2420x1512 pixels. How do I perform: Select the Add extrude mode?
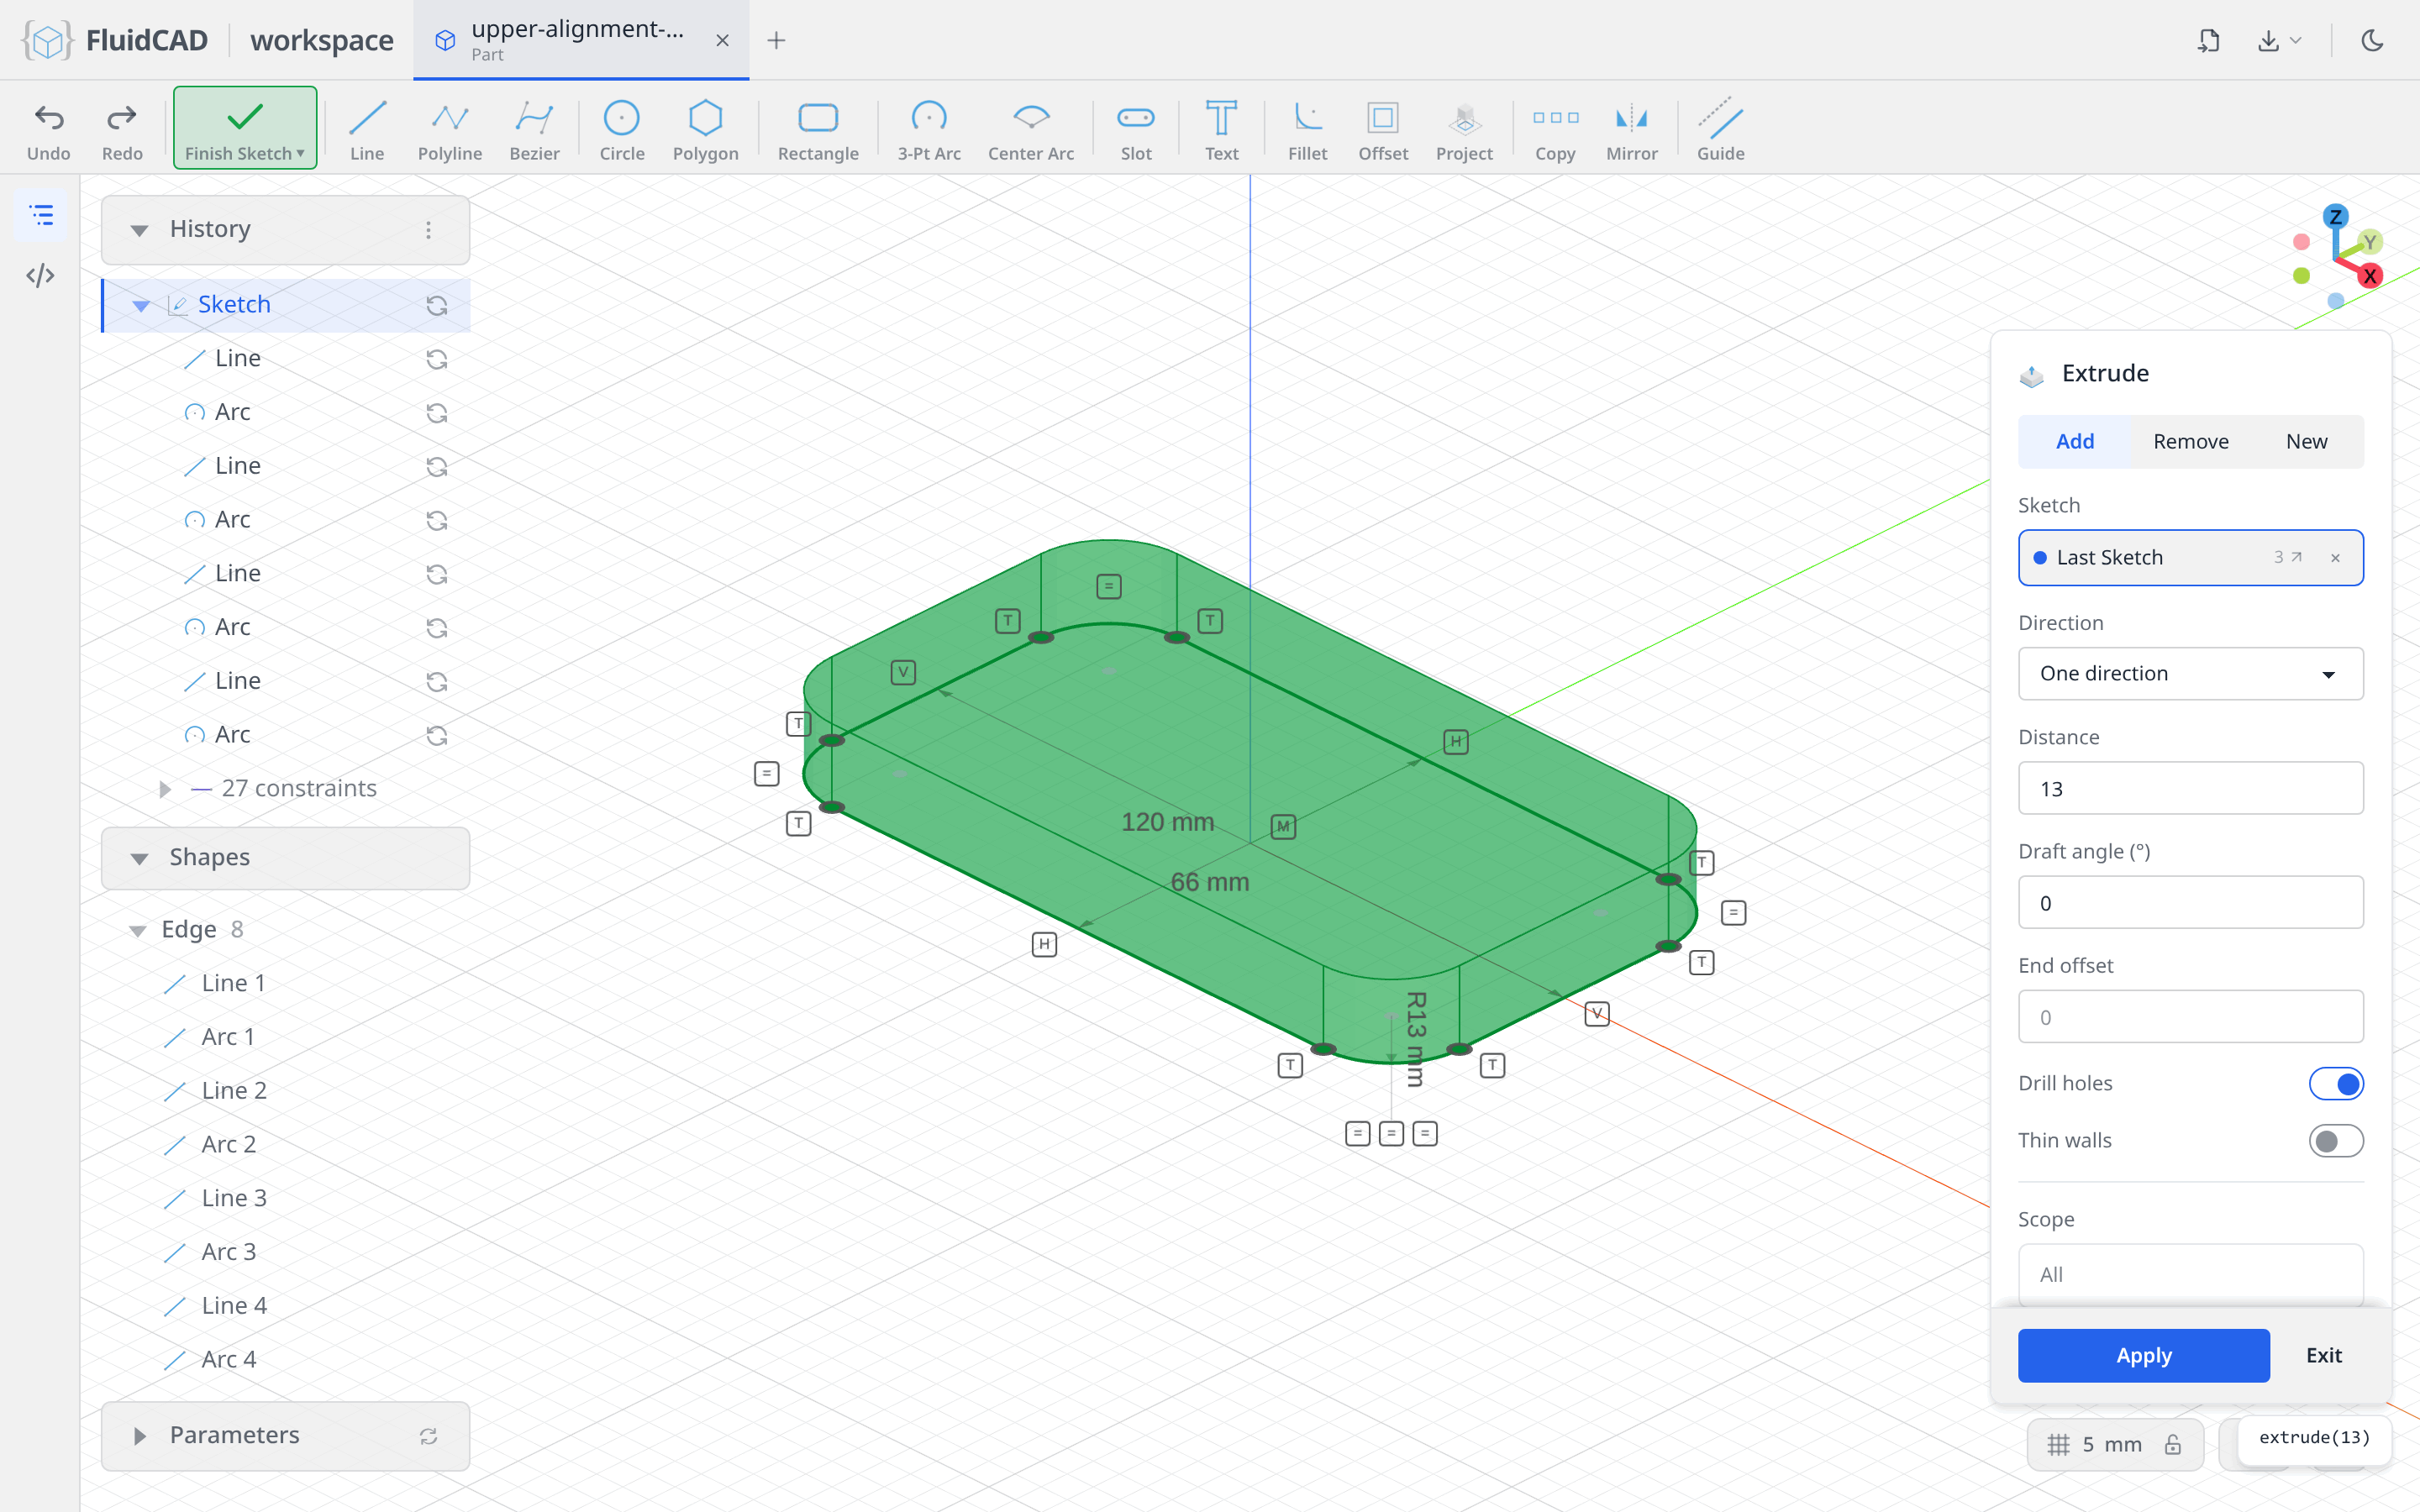(x=2075, y=441)
